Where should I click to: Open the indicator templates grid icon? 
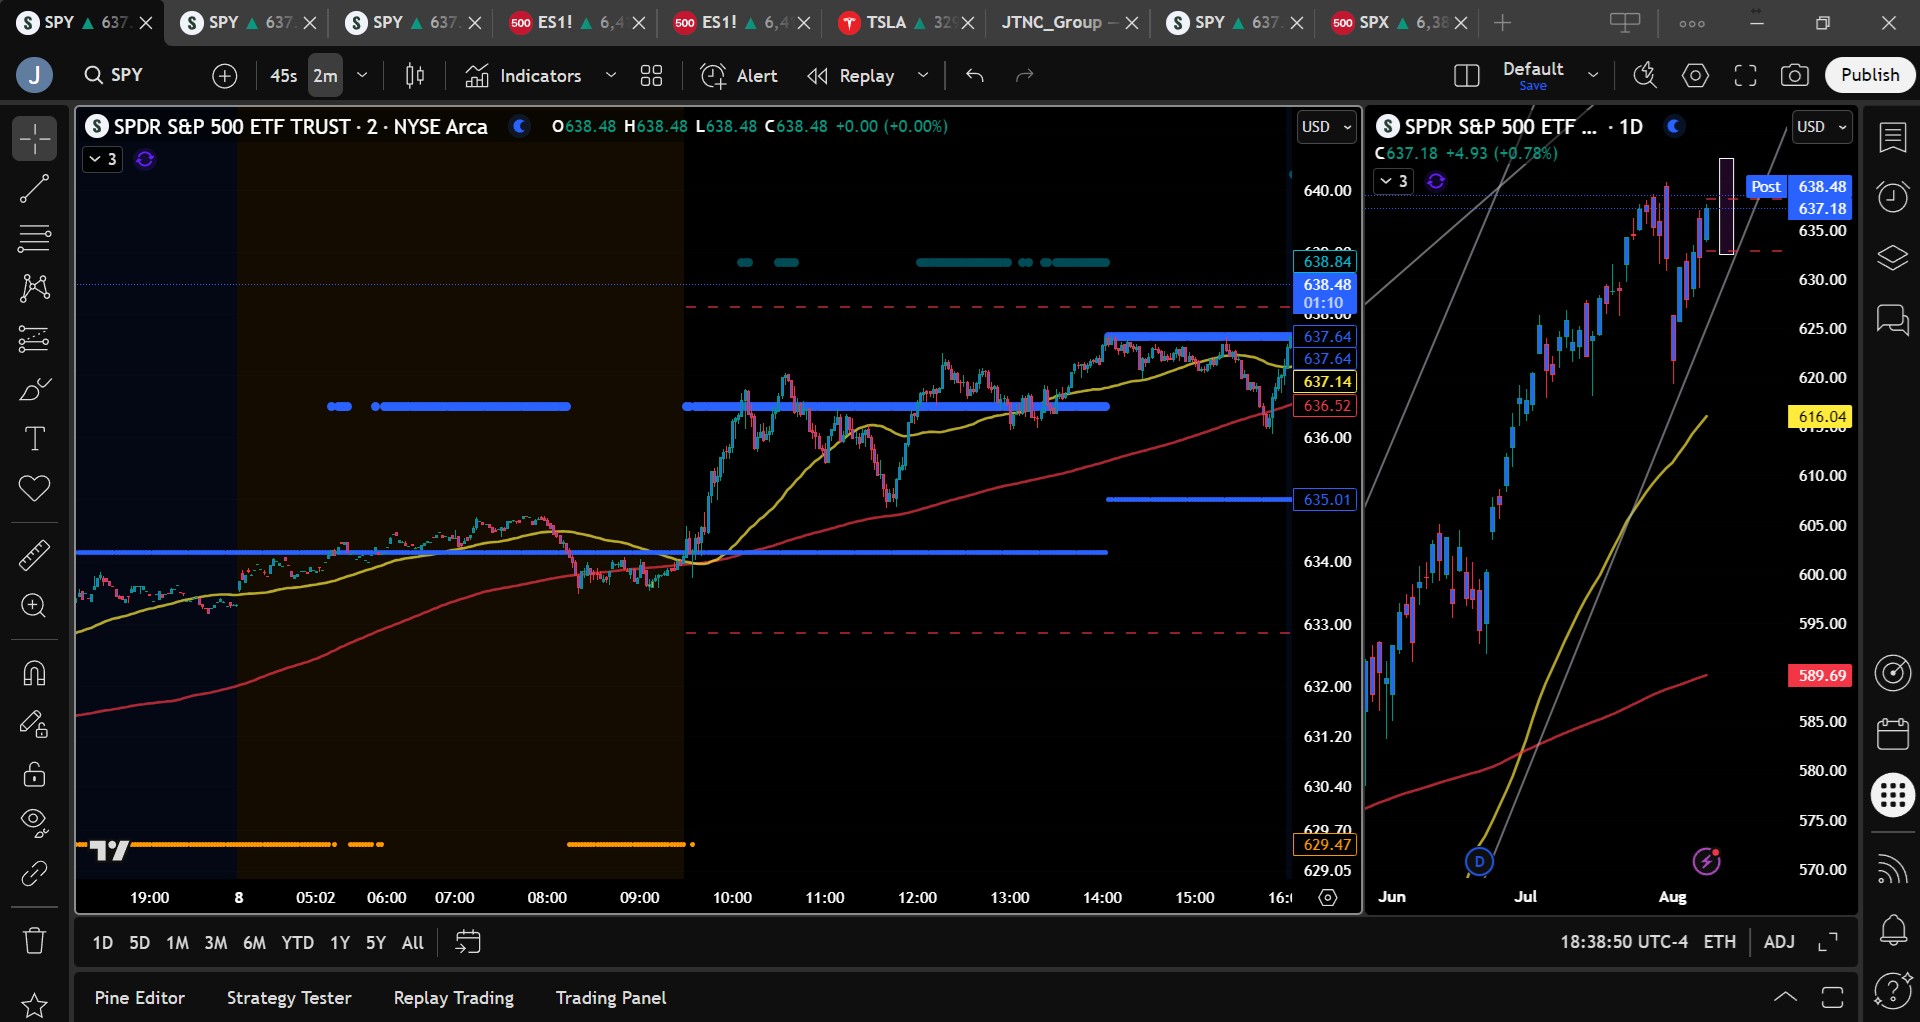coord(652,75)
